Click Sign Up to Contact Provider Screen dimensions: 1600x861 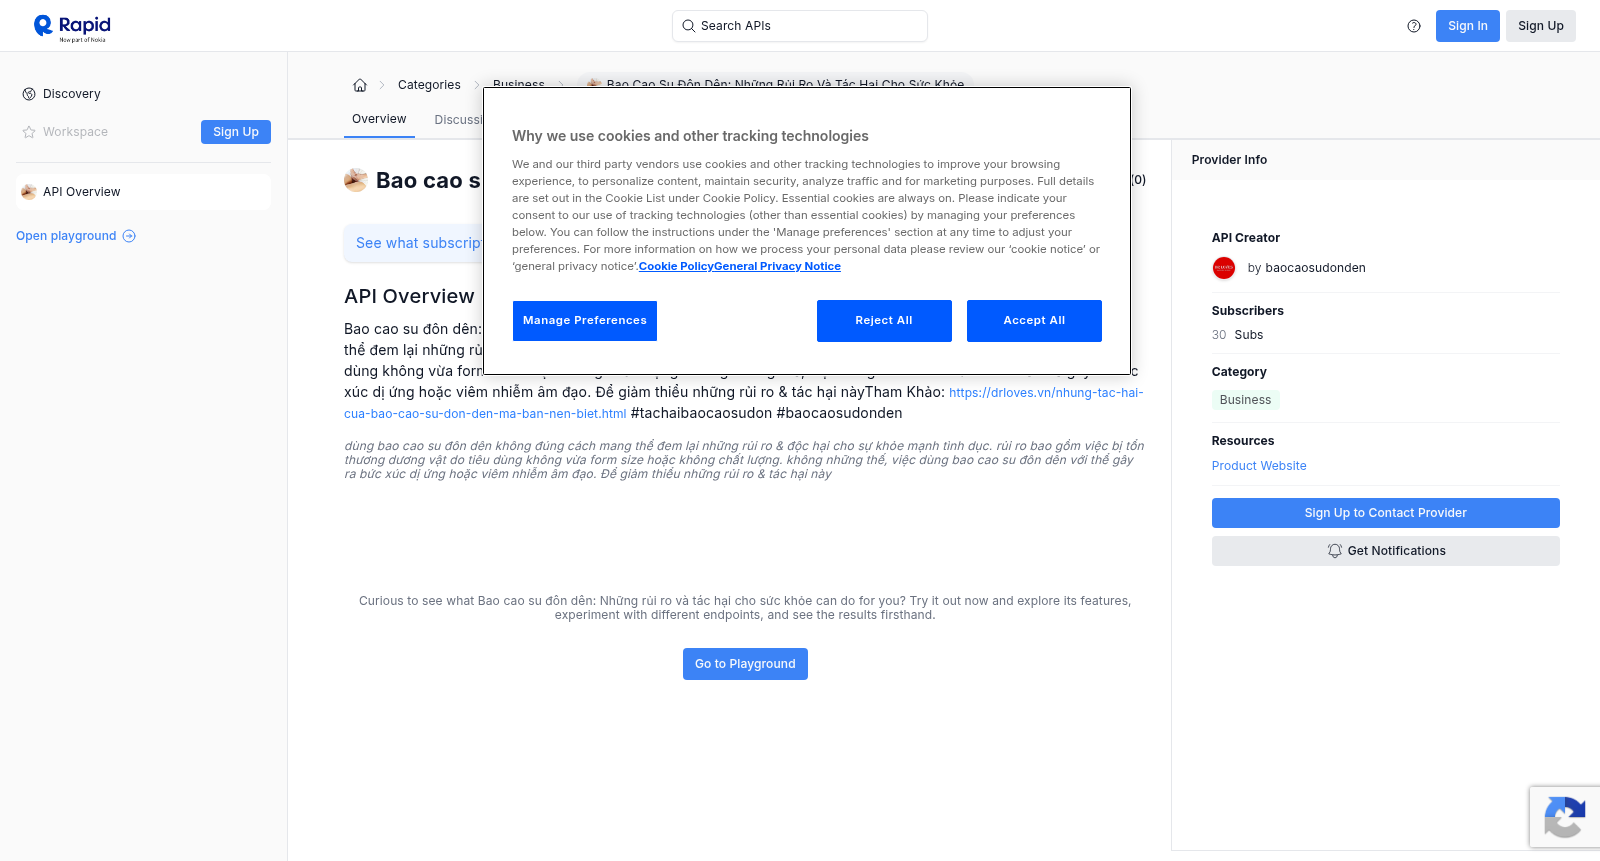[x=1386, y=513]
